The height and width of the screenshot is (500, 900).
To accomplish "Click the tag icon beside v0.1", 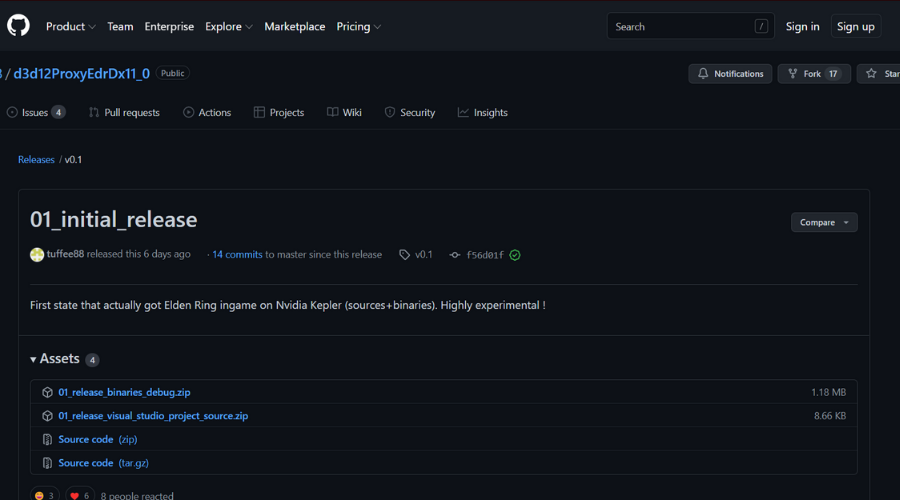I will point(405,254).
